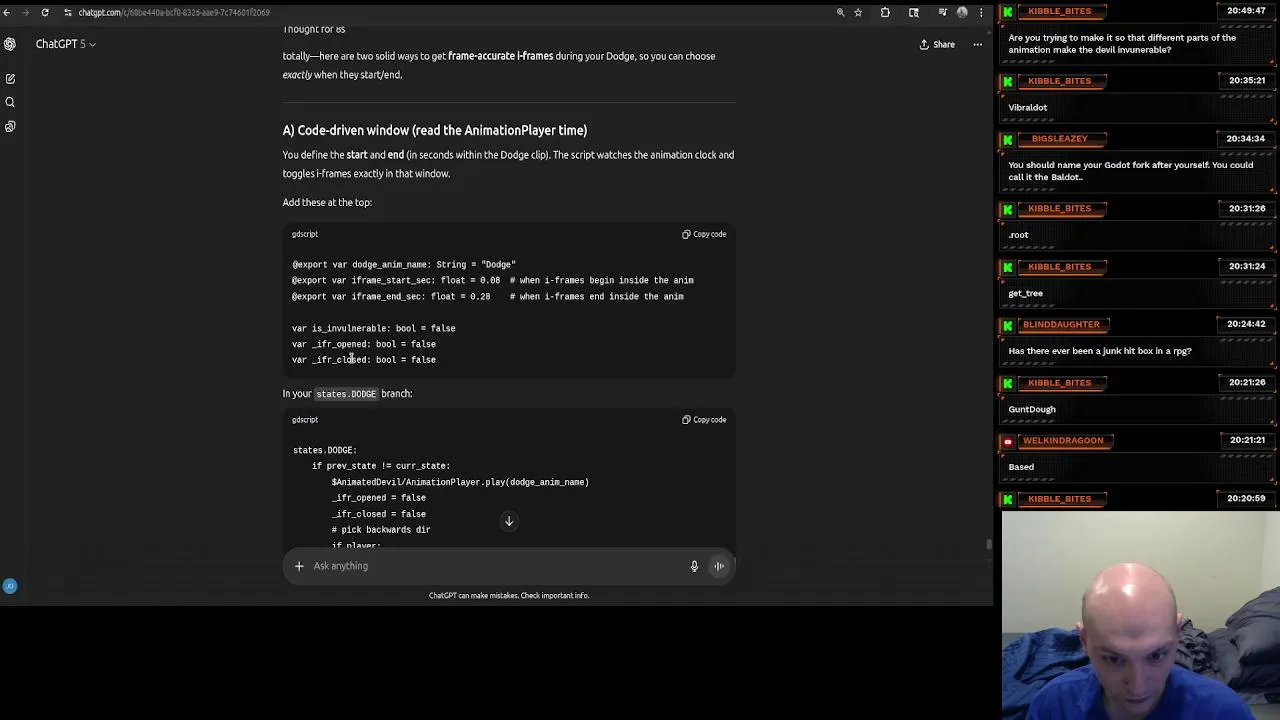Click the 20:34:34 chat timestamp
The image size is (1280, 720).
[1246, 139]
